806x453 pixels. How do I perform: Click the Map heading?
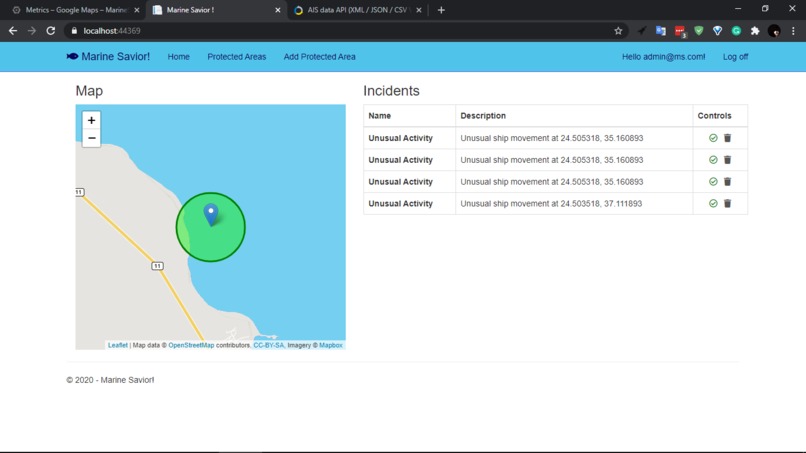(89, 90)
